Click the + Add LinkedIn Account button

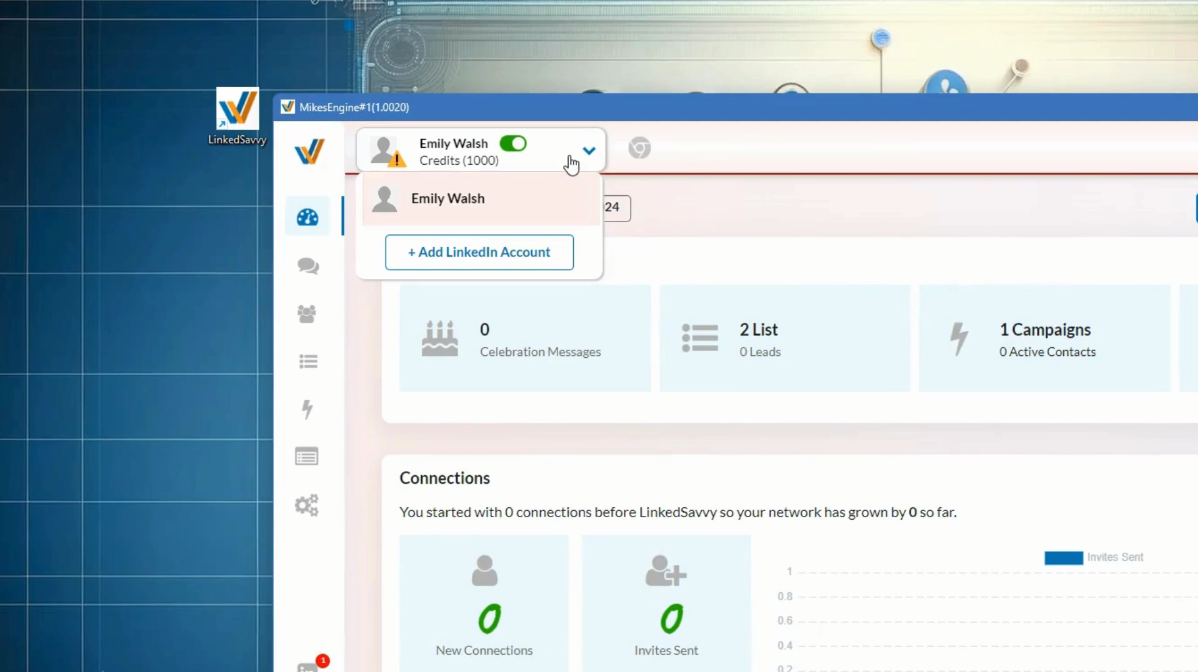pos(479,252)
